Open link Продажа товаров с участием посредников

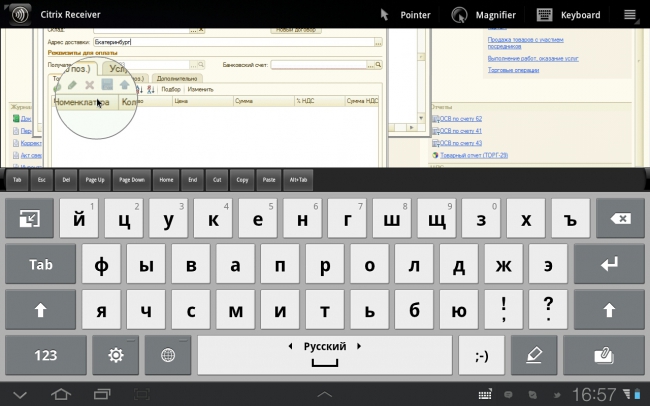pyautogui.click(x=525, y=43)
